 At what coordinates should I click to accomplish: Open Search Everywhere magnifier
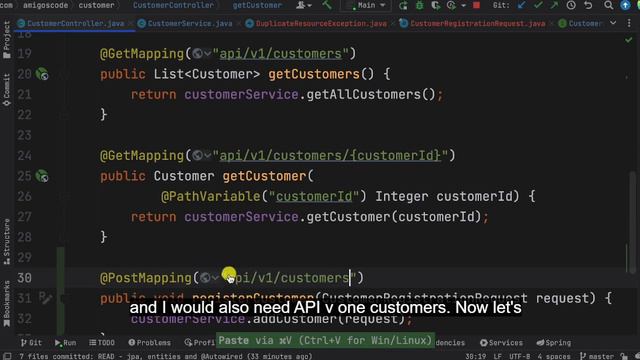pyautogui.click(x=609, y=5)
